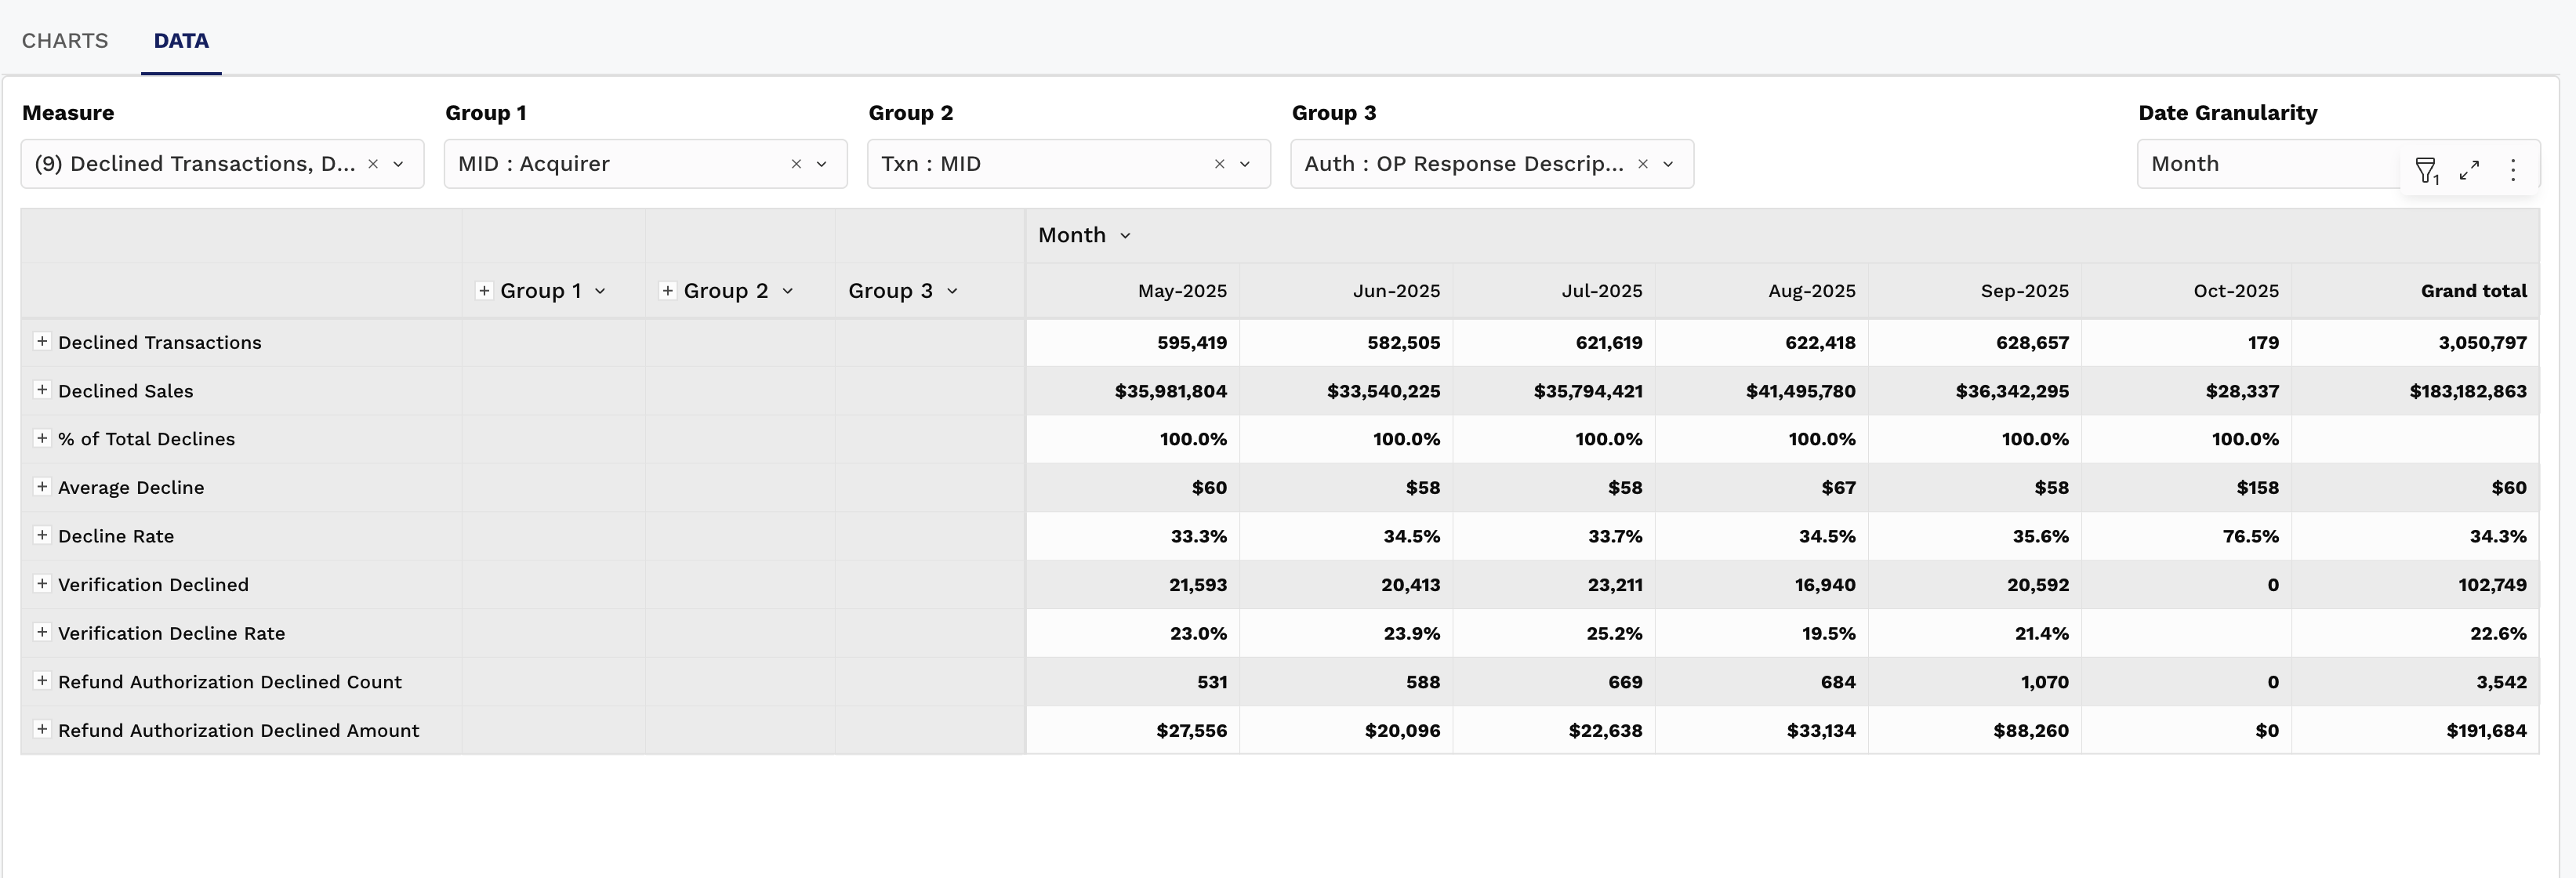Expand the Group 2 column plus icon
Screen dimensions: 2576x878
[x=667, y=291]
